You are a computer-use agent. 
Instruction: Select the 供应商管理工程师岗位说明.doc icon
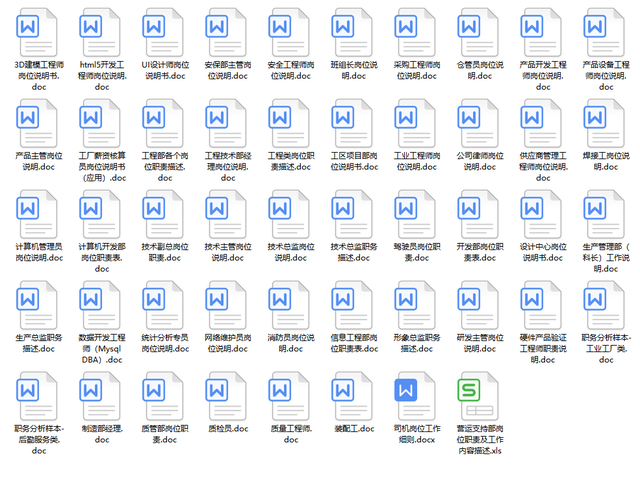point(540,123)
